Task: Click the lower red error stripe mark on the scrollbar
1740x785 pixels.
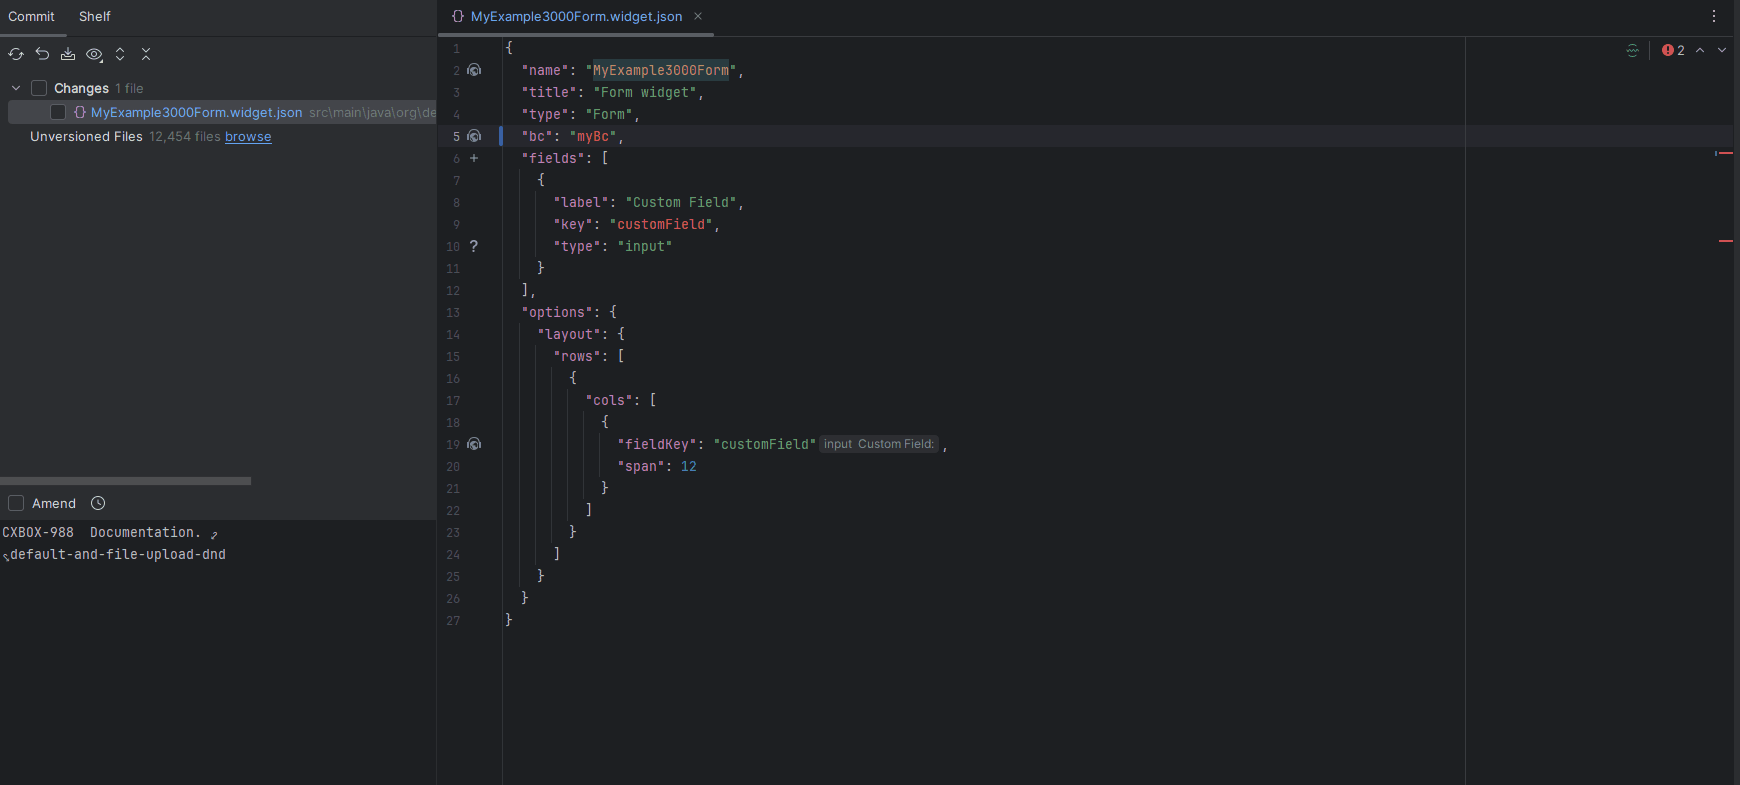Action: 1725,241
